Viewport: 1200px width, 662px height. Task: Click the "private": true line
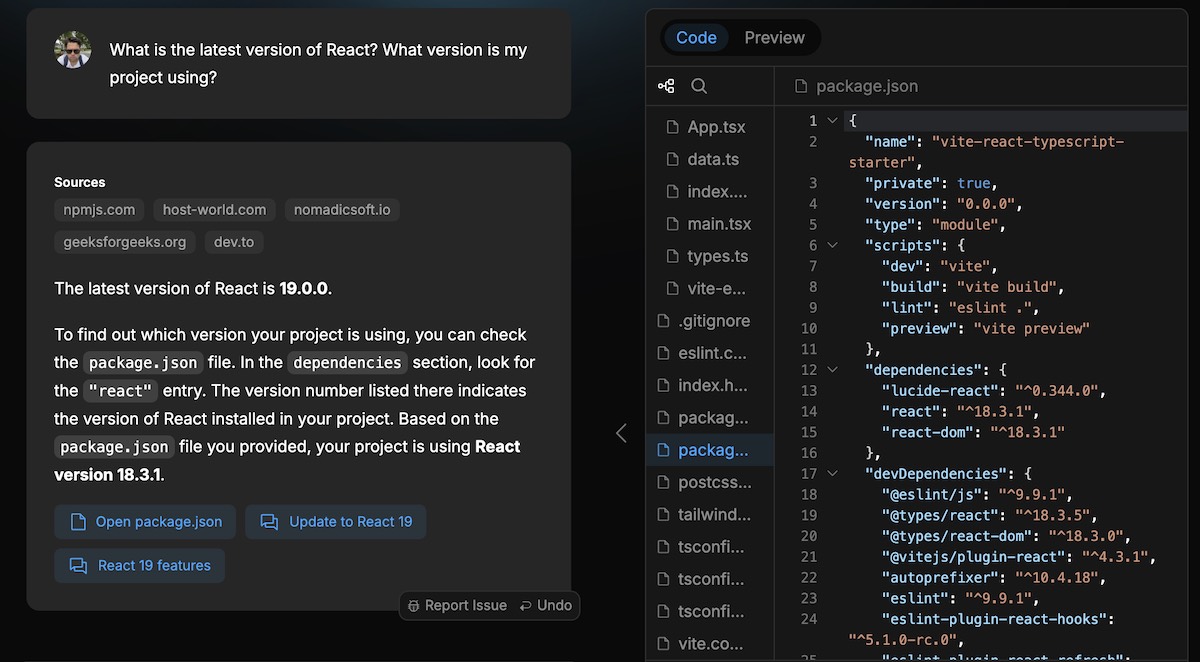(931, 183)
